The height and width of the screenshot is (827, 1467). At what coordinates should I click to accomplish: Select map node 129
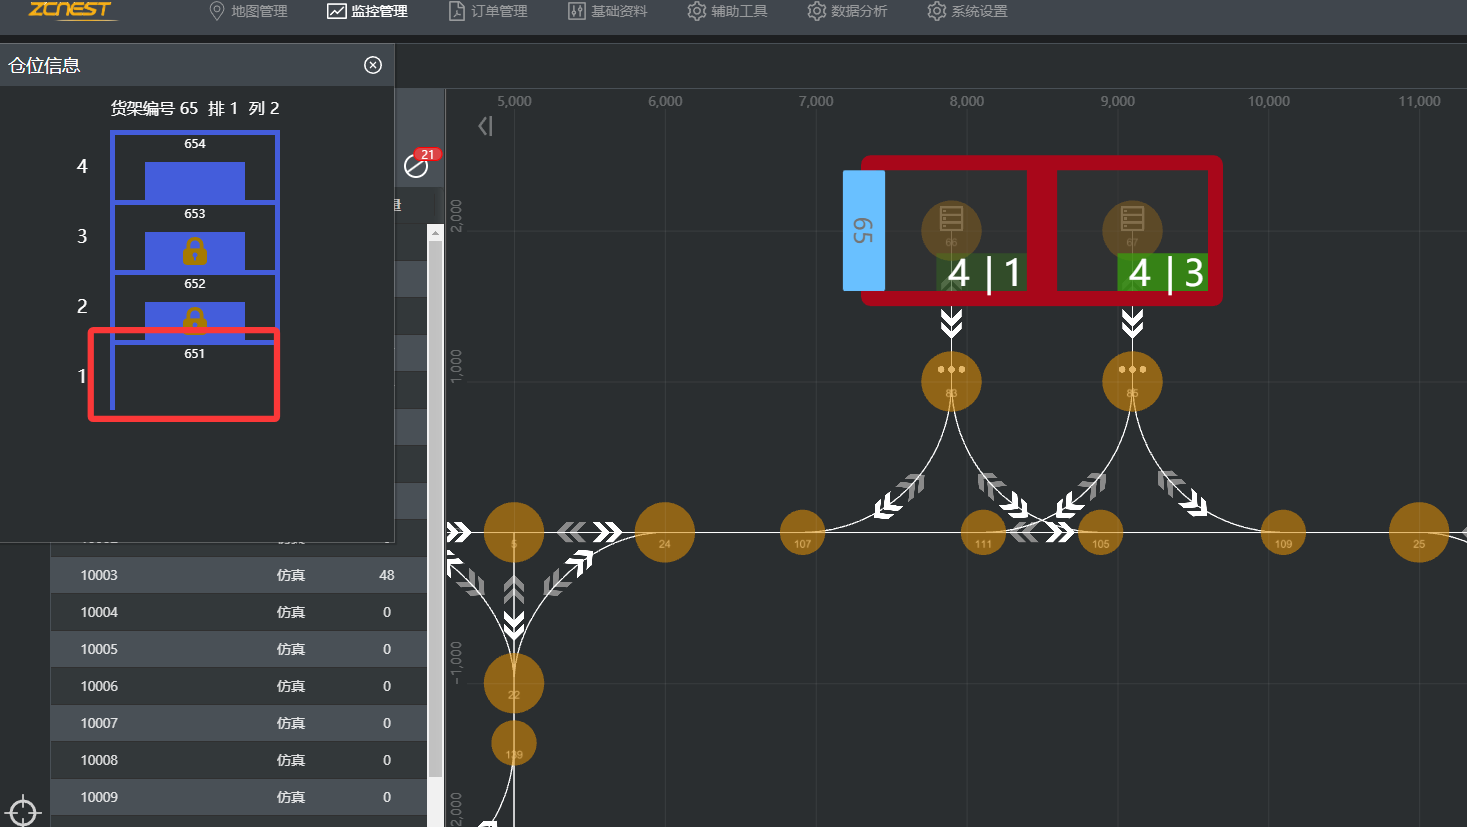tap(514, 743)
